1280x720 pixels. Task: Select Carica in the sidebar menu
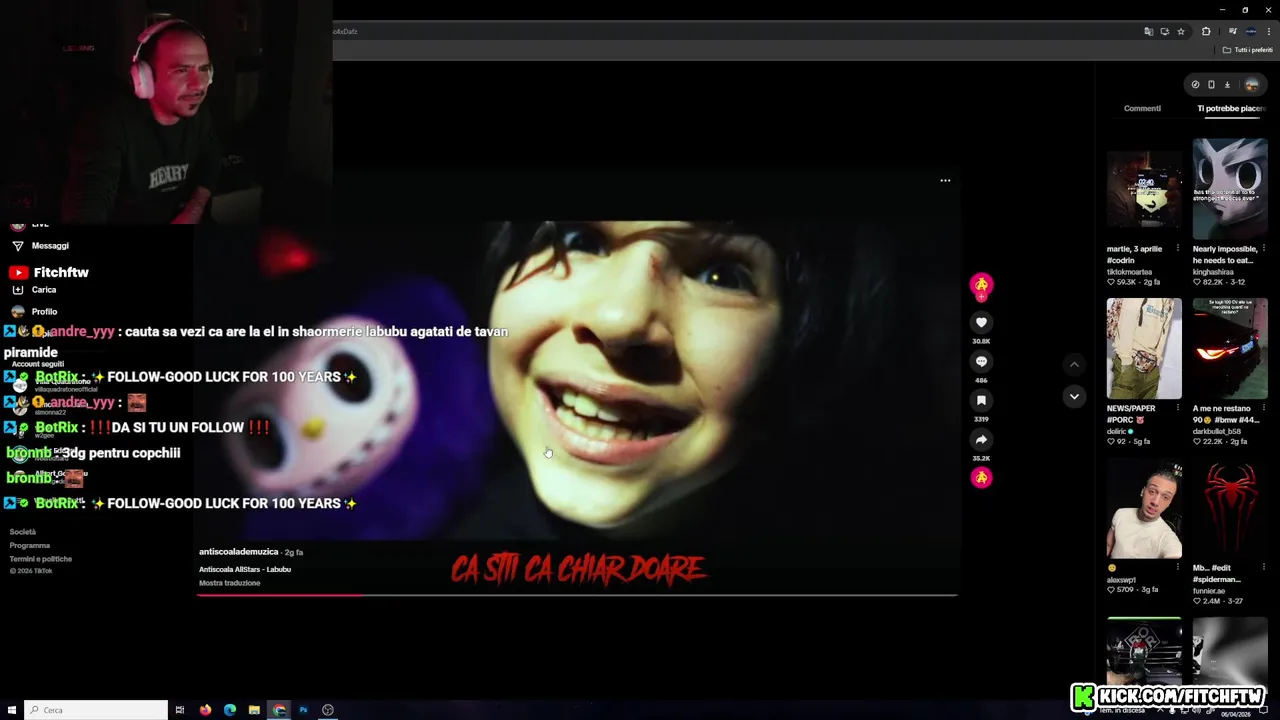pos(44,290)
